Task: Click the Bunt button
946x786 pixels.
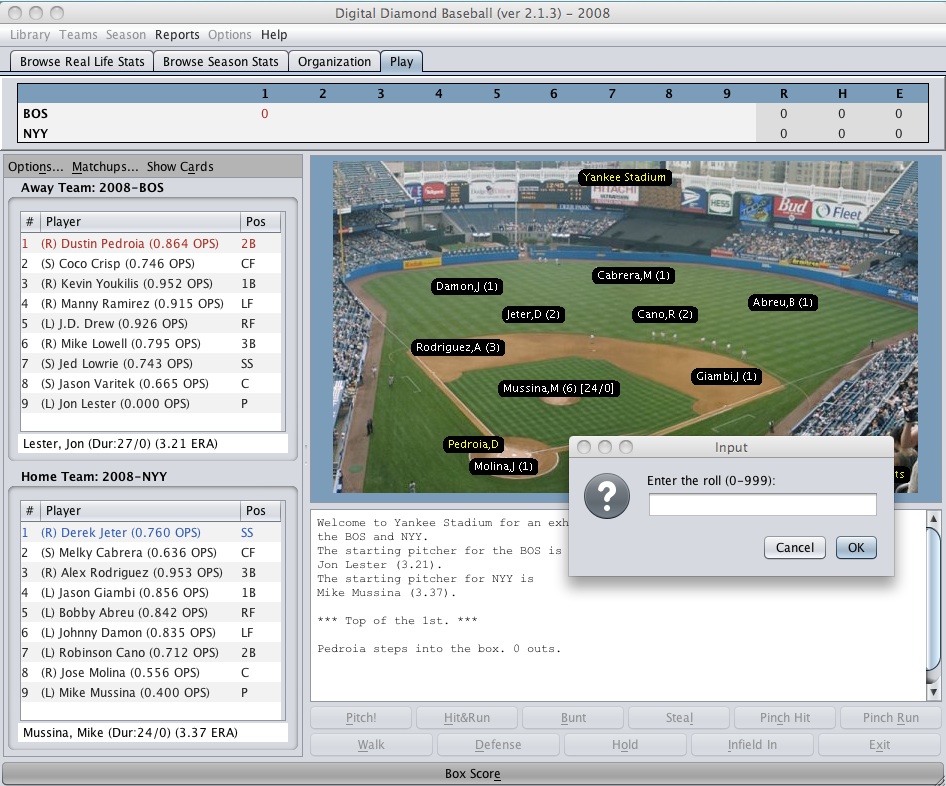Action: coord(573,718)
